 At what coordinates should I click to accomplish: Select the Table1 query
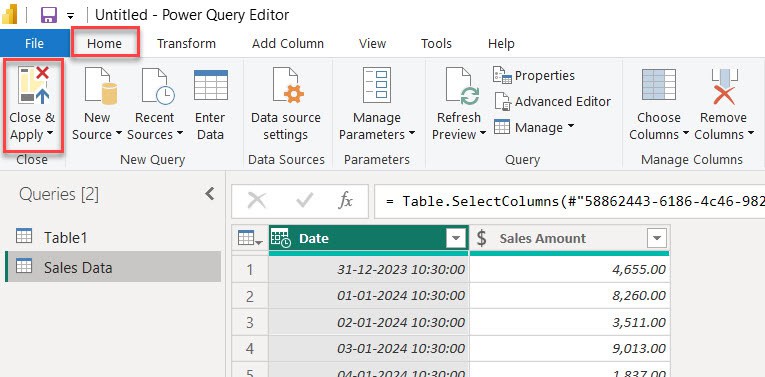pos(113,238)
